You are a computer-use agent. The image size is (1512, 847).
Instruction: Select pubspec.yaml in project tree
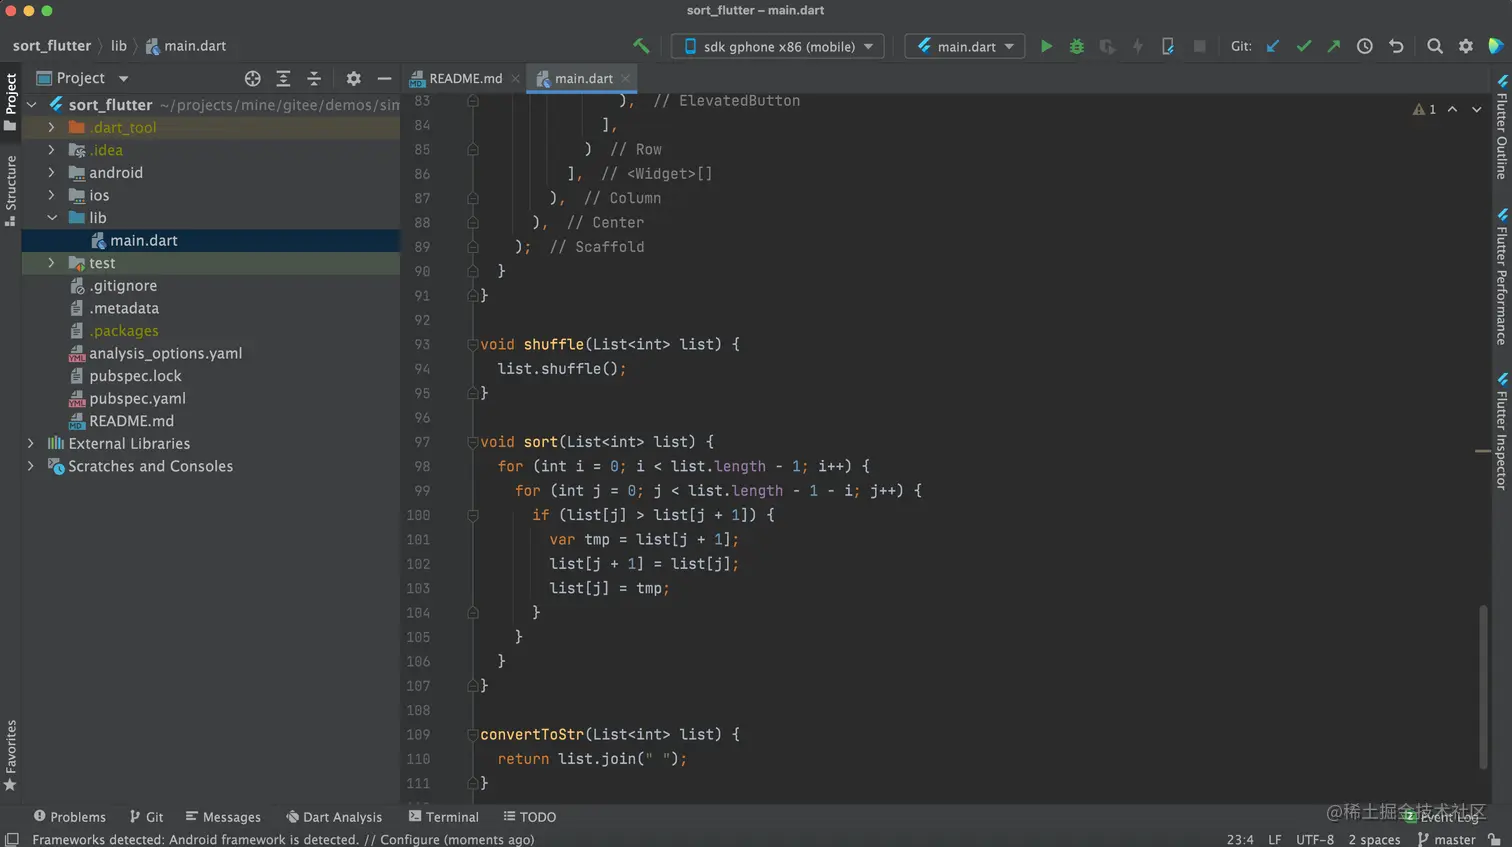[x=137, y=398]
